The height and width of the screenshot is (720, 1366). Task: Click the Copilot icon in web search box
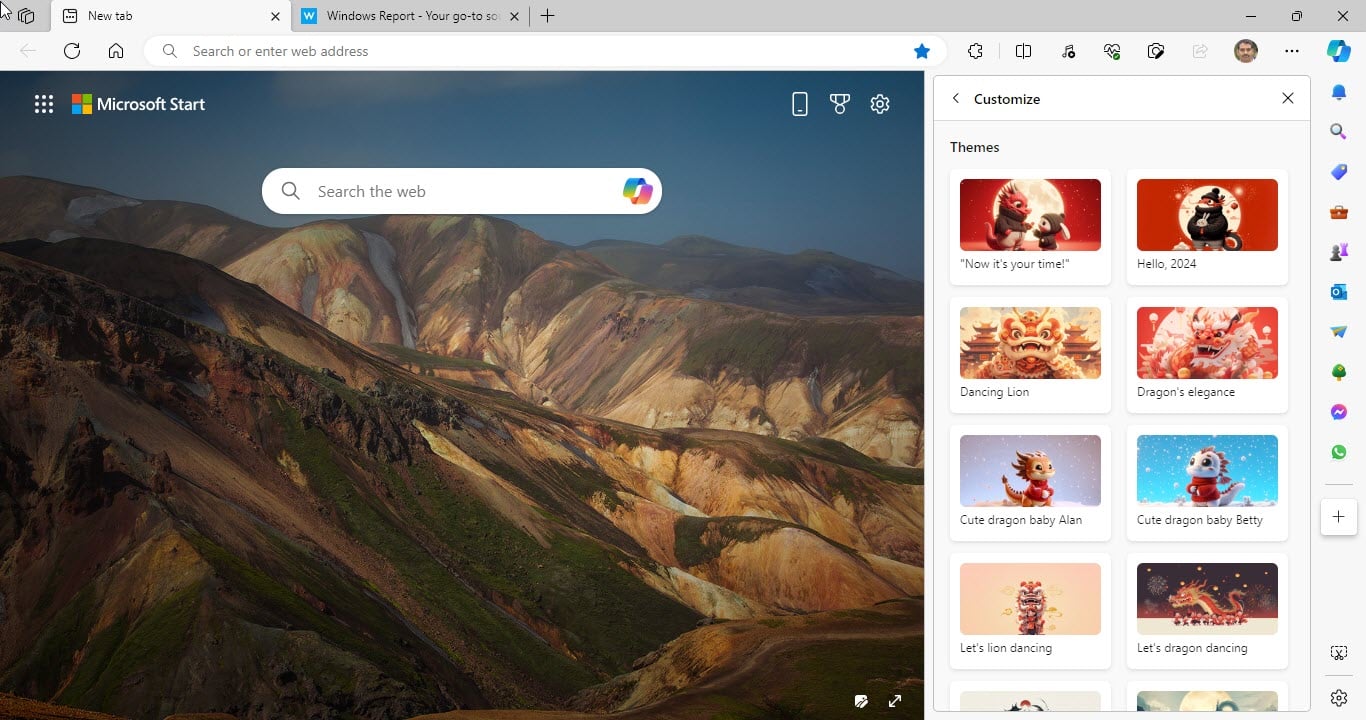tap(637, 191)
